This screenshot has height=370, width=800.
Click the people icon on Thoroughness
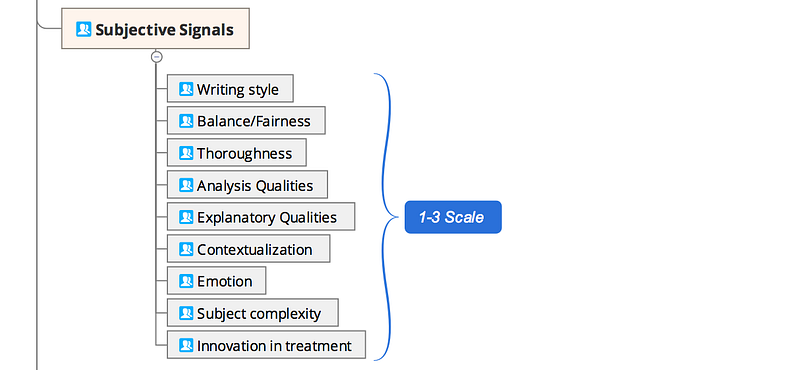coord(186,153)
